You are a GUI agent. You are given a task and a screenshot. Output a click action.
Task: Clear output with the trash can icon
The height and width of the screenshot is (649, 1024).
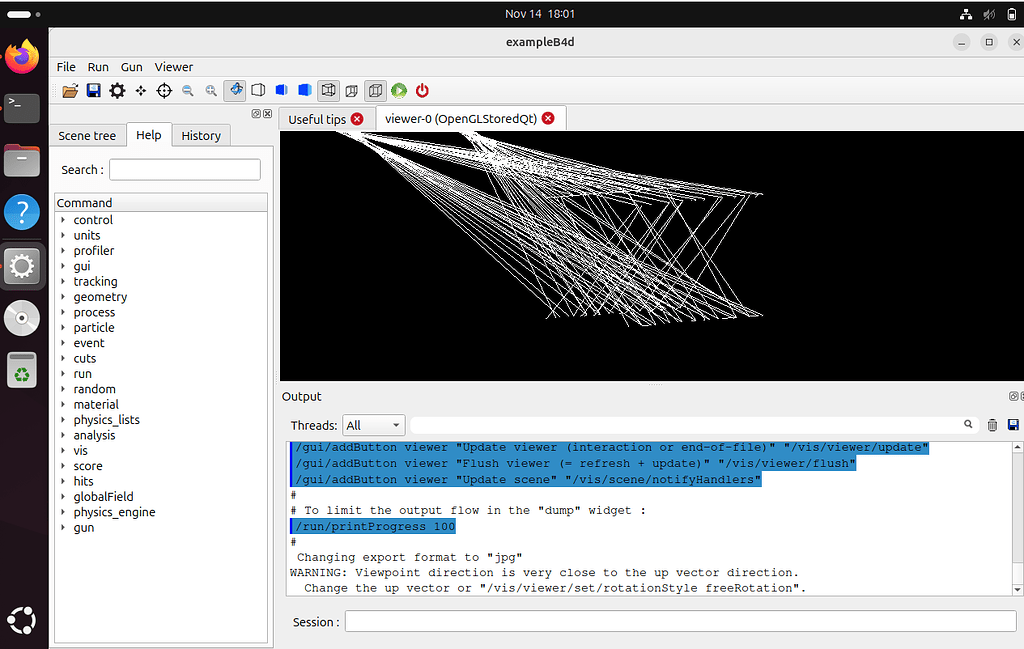(x=992, y=425)
